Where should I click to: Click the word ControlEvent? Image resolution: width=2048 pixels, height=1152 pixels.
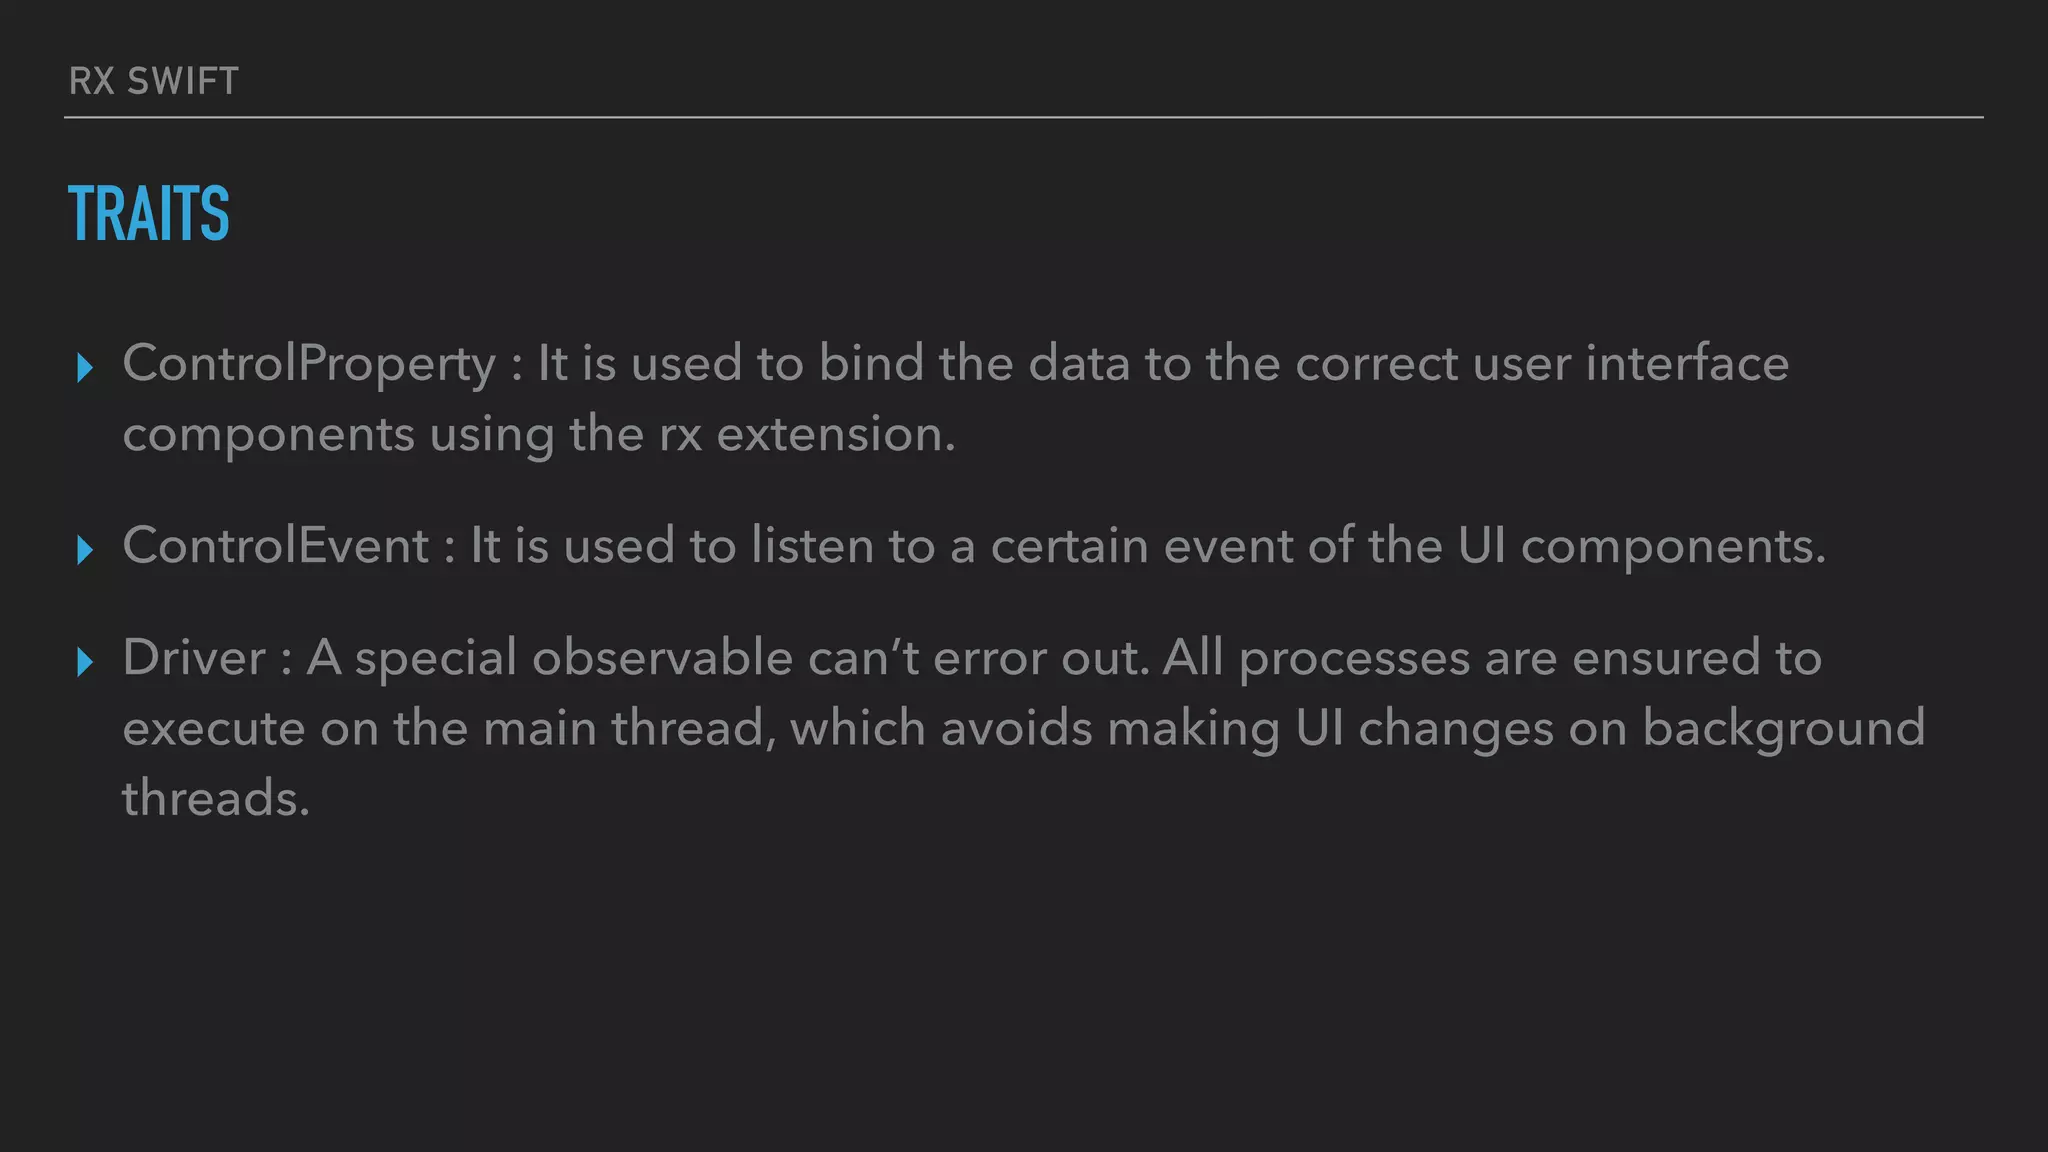click(x=276, y=546)
